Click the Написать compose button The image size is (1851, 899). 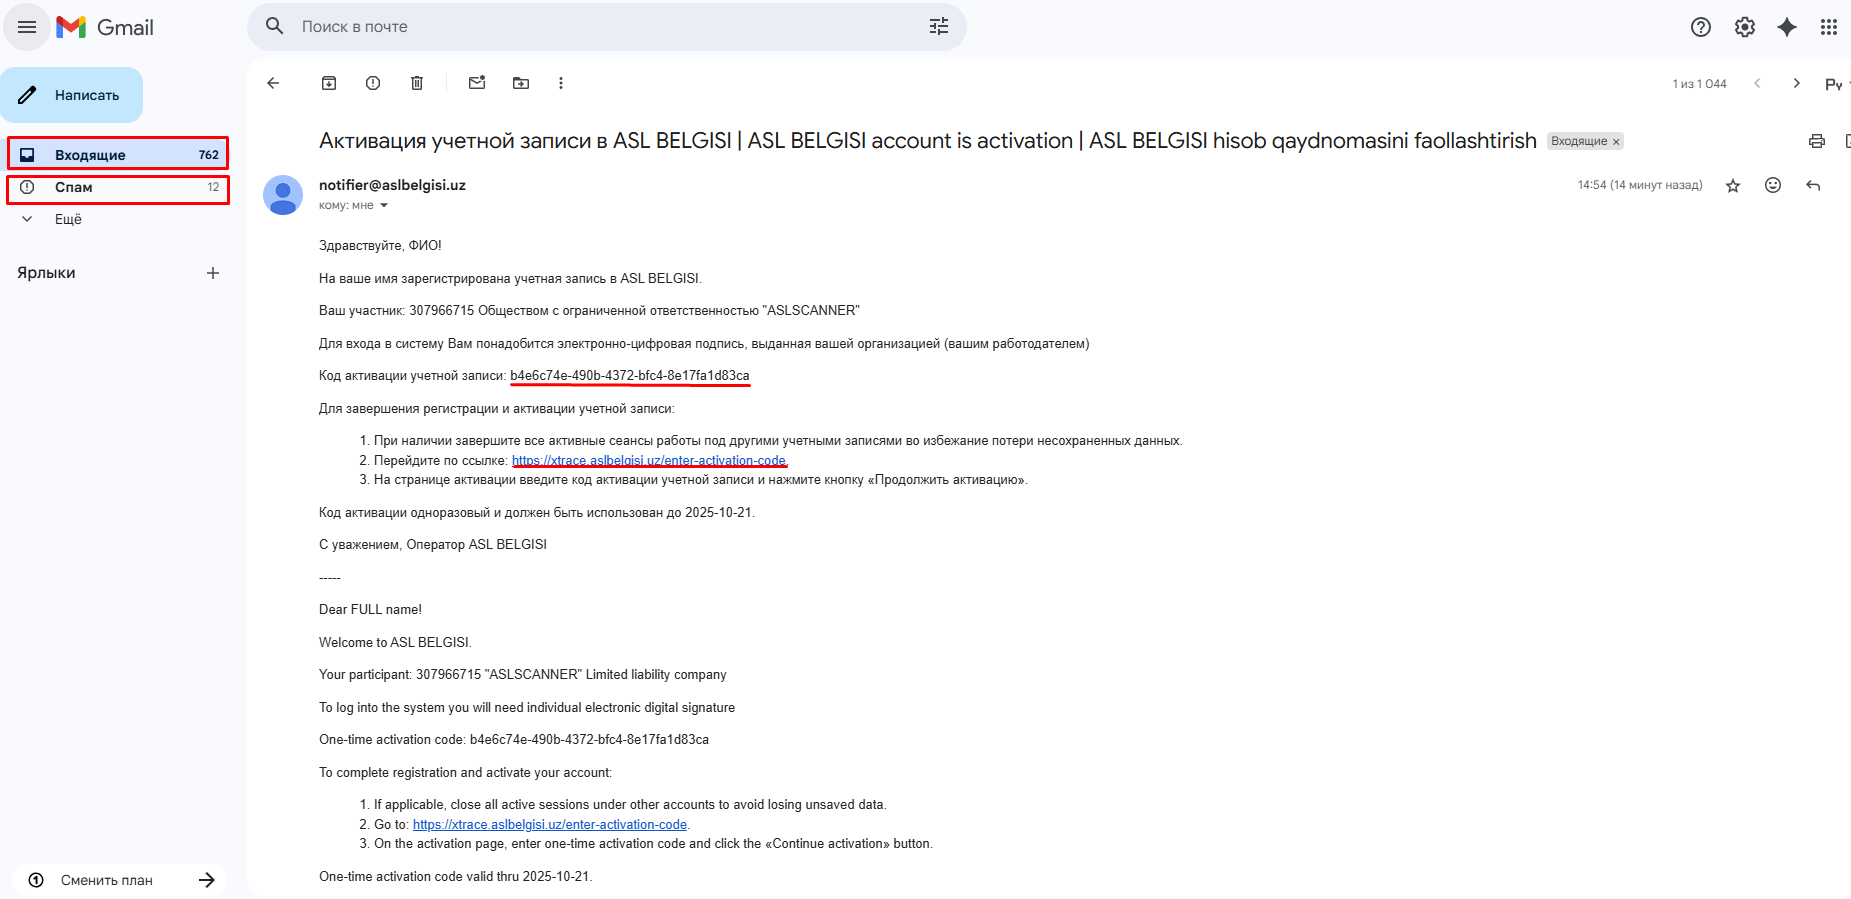(x=72, y=95)
